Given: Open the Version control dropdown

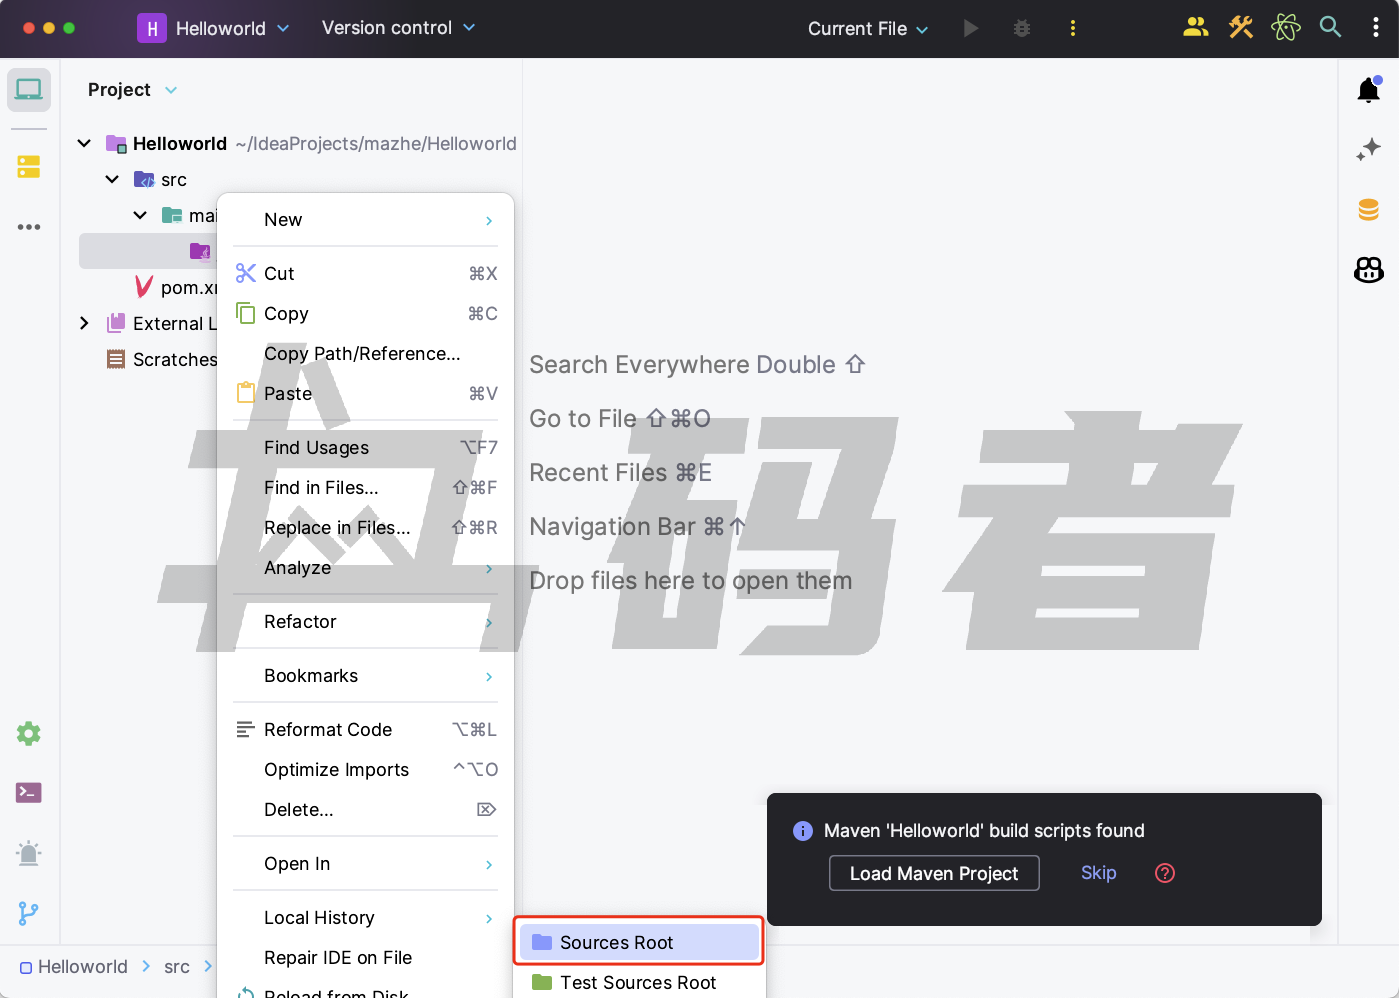Looking at the screenshot, I should [x=398, y=28].
